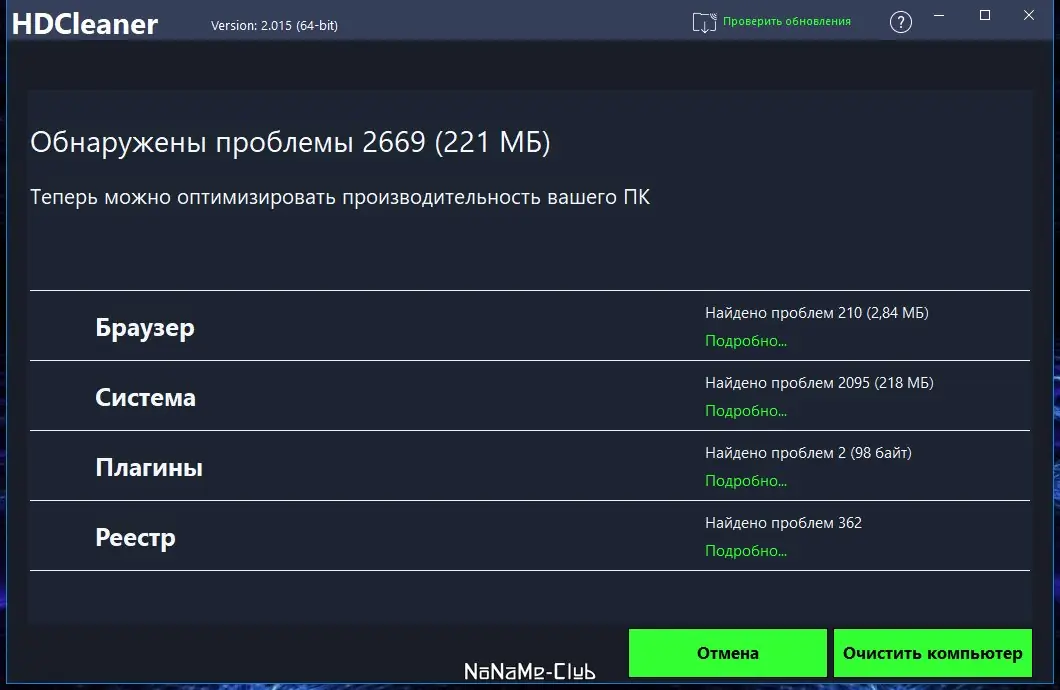Click the text Найдено проблем 362
This screenshot has height=690, width=1060.
(784, 522)
